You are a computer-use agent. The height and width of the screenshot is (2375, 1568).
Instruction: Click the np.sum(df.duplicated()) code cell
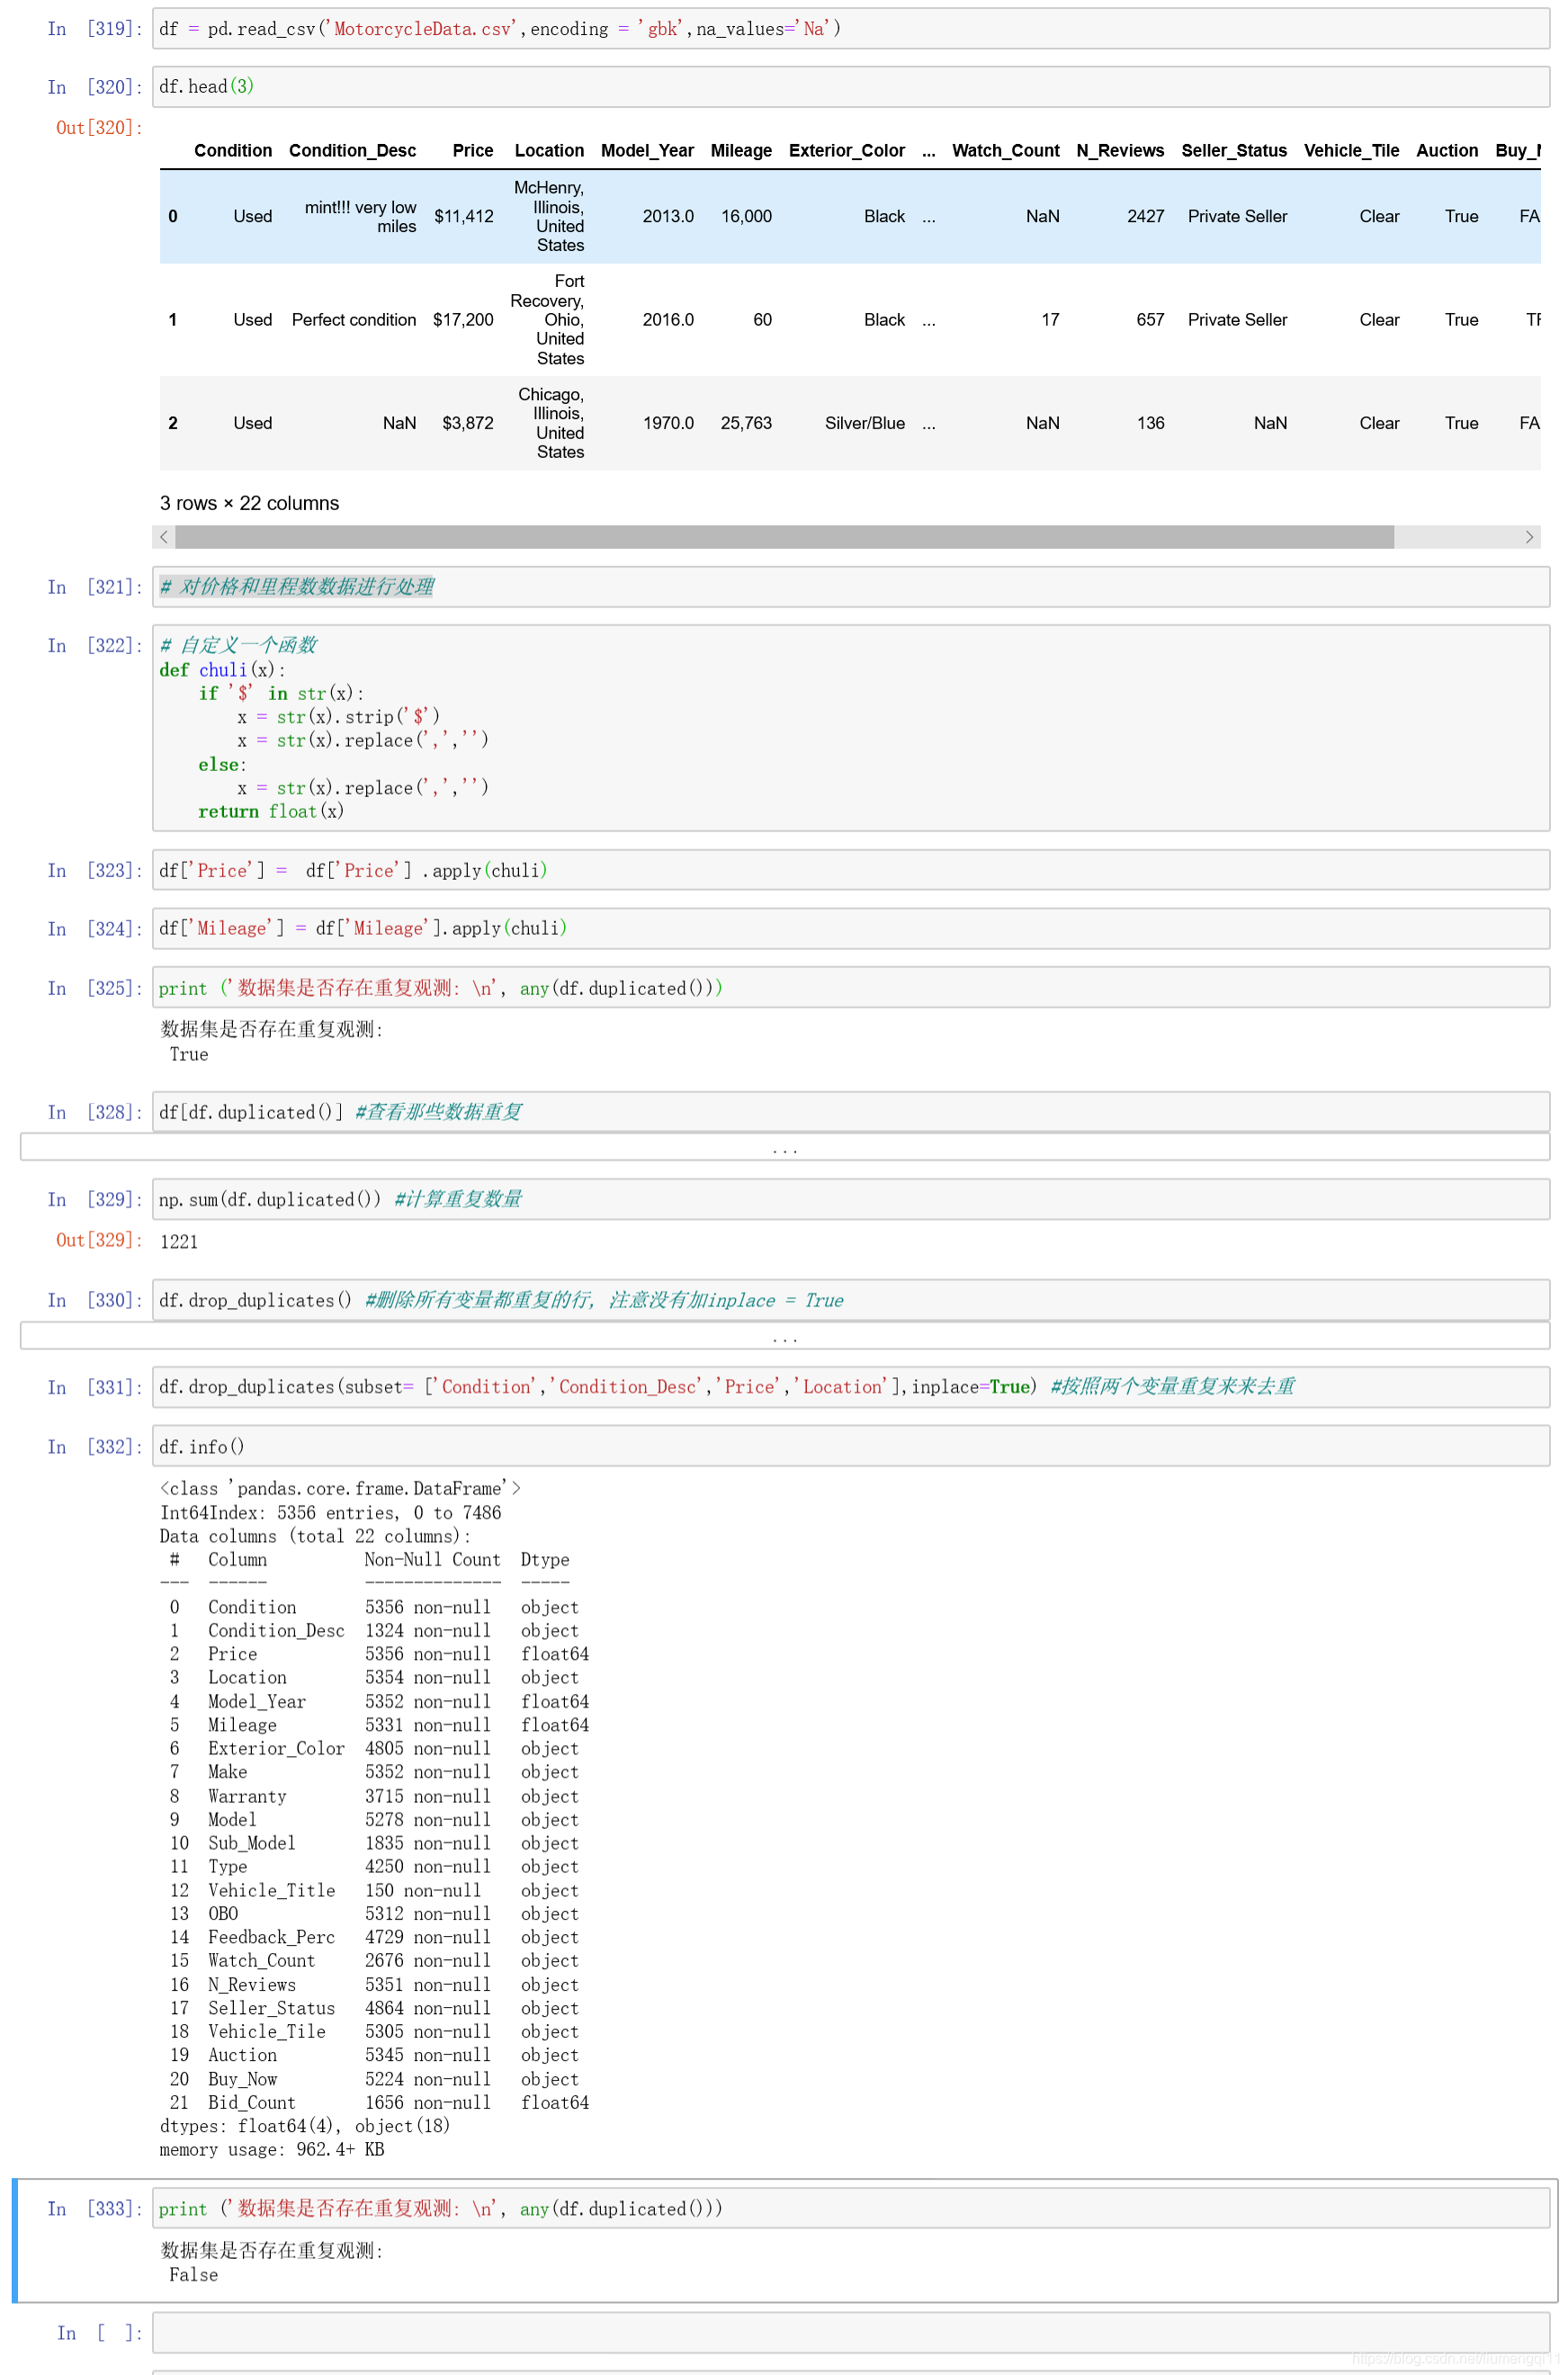click(850, 1199)
